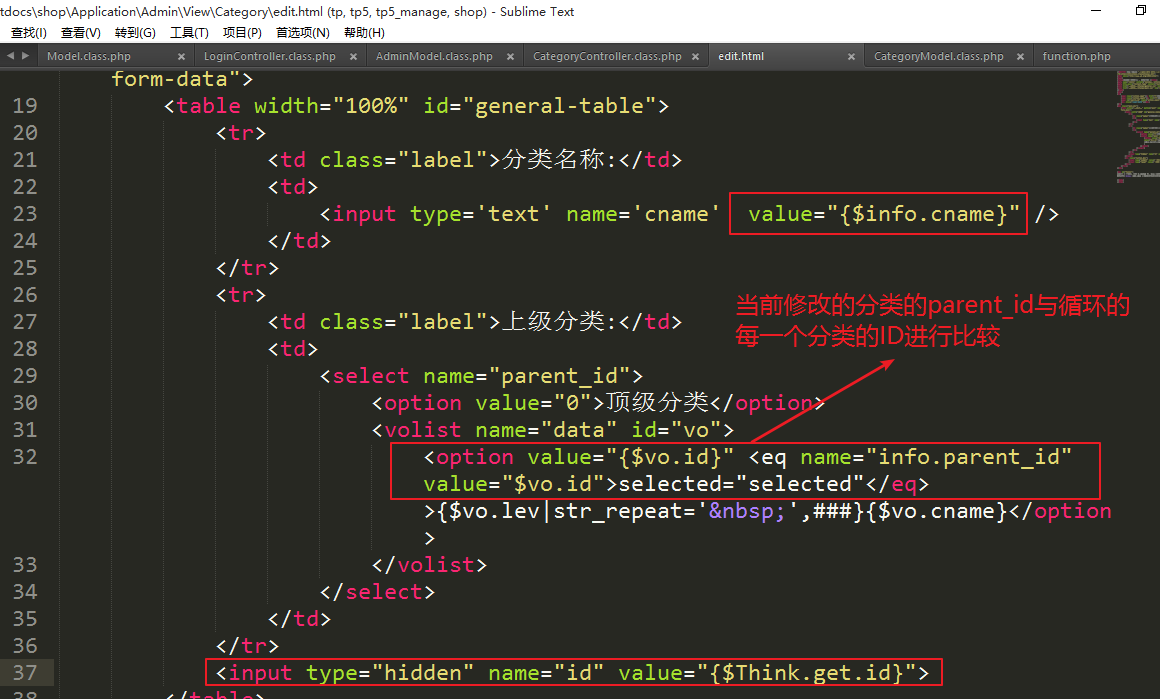Open the 查找(I) find menu
Screen dimensions: 1160x699
tap(28, 33)
